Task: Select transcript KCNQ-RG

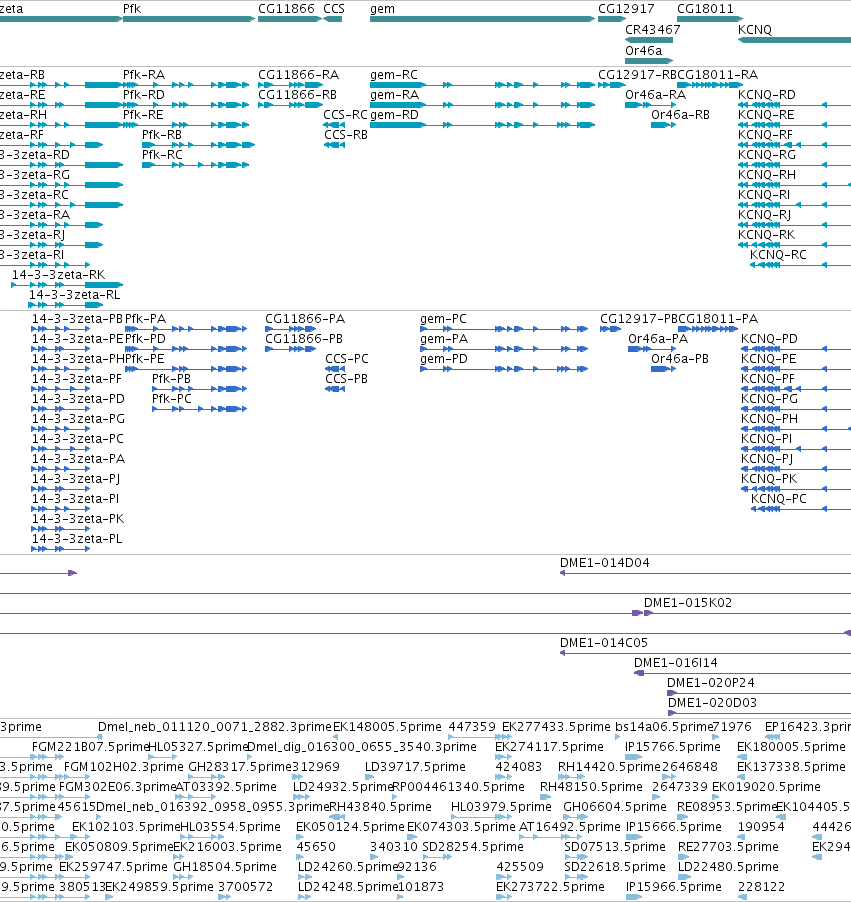Action: 767,155
